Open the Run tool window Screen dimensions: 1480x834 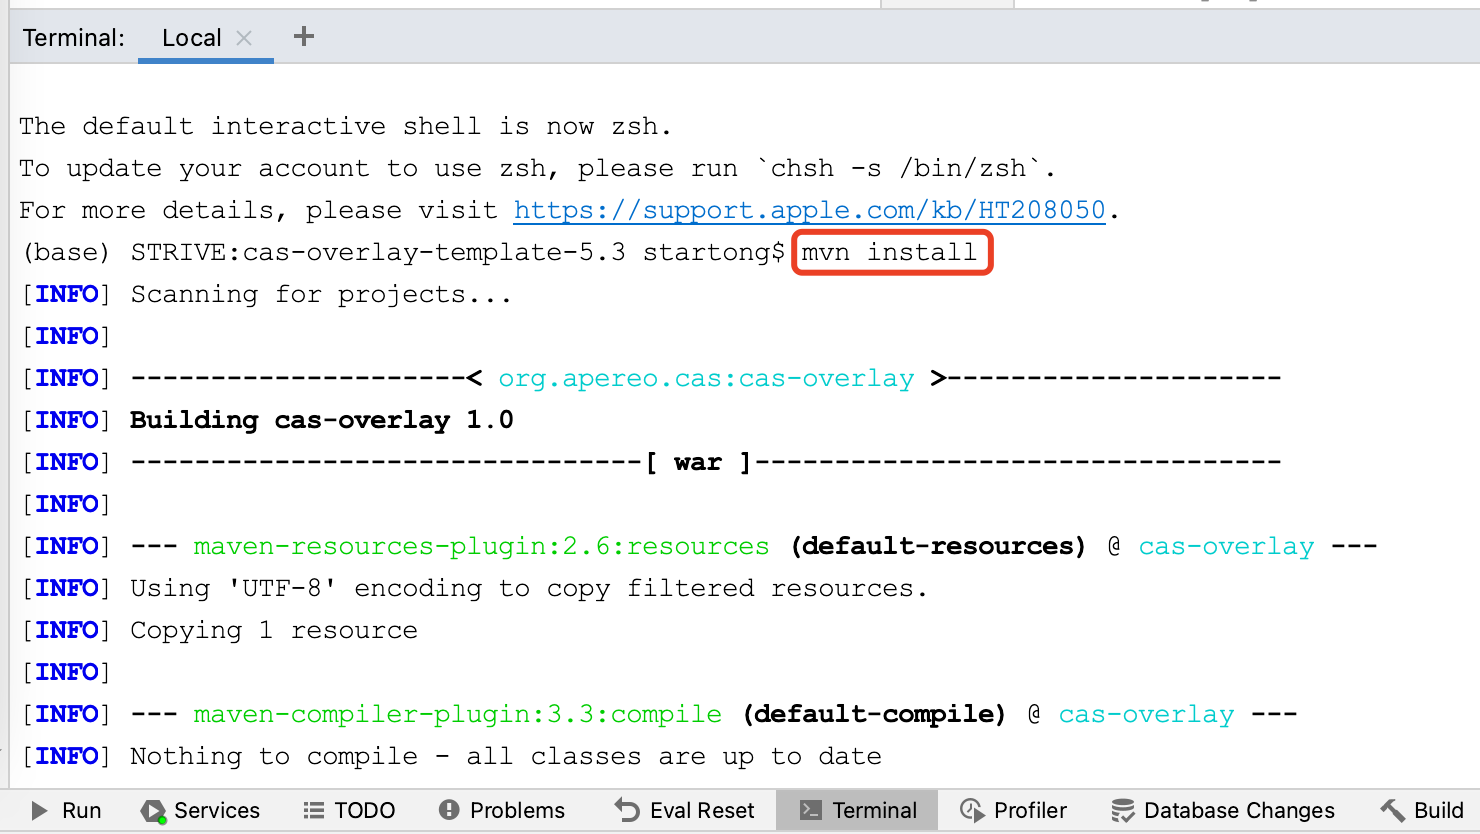[x=66, y=810]
